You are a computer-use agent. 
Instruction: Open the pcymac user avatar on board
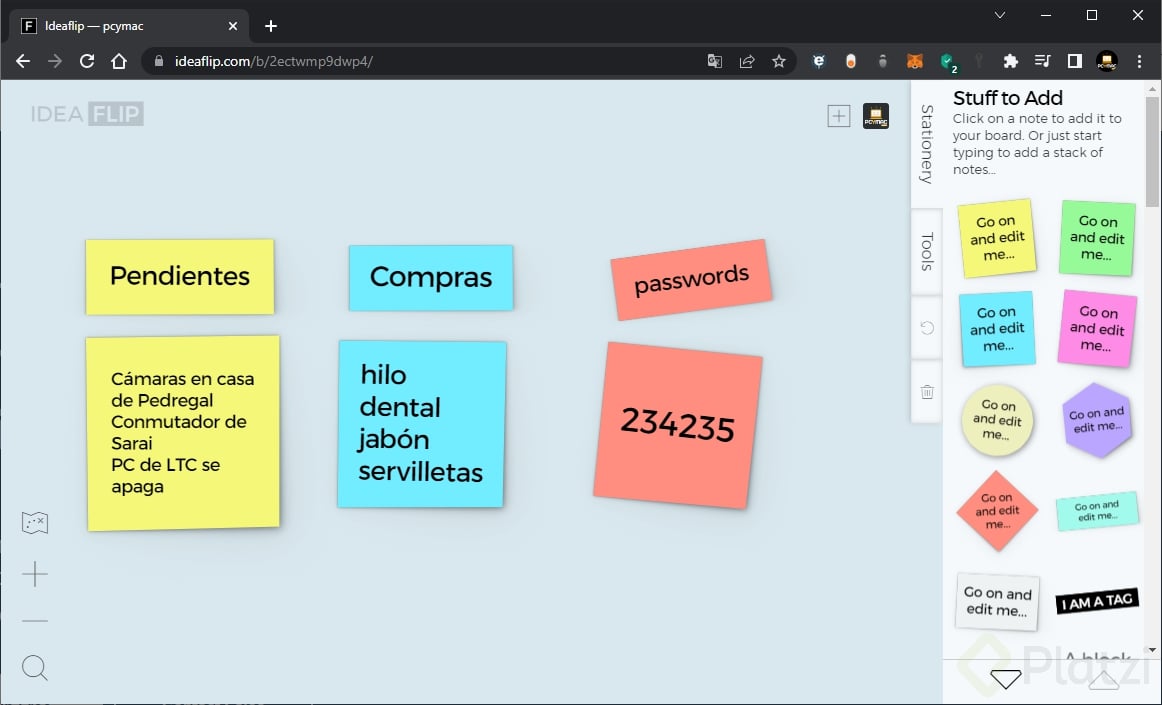tap(876, 116)
